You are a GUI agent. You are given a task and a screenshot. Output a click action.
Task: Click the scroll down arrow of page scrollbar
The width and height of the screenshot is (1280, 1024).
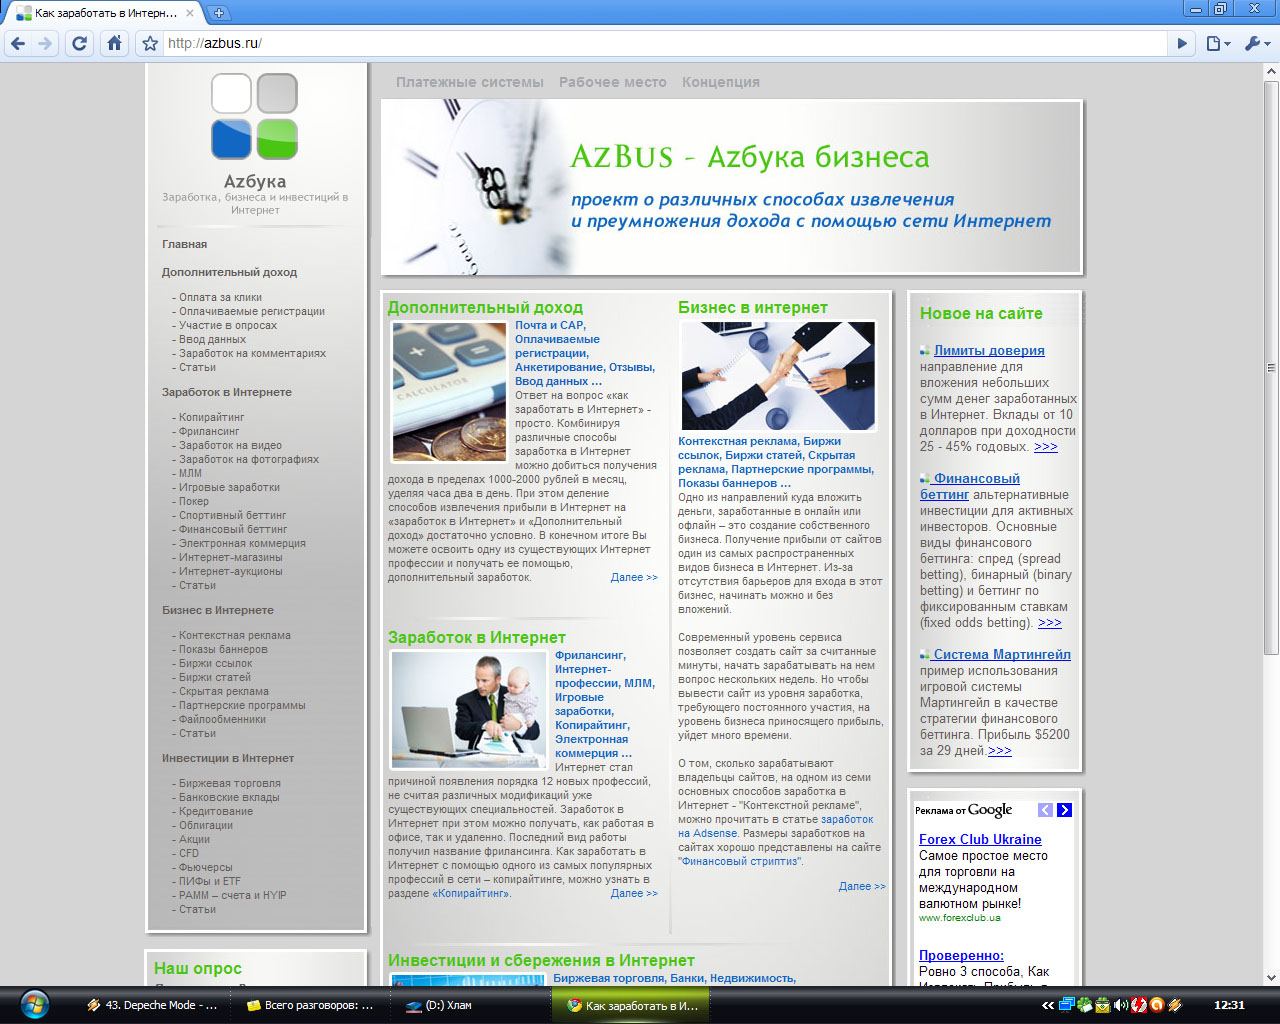[1271, 977]
